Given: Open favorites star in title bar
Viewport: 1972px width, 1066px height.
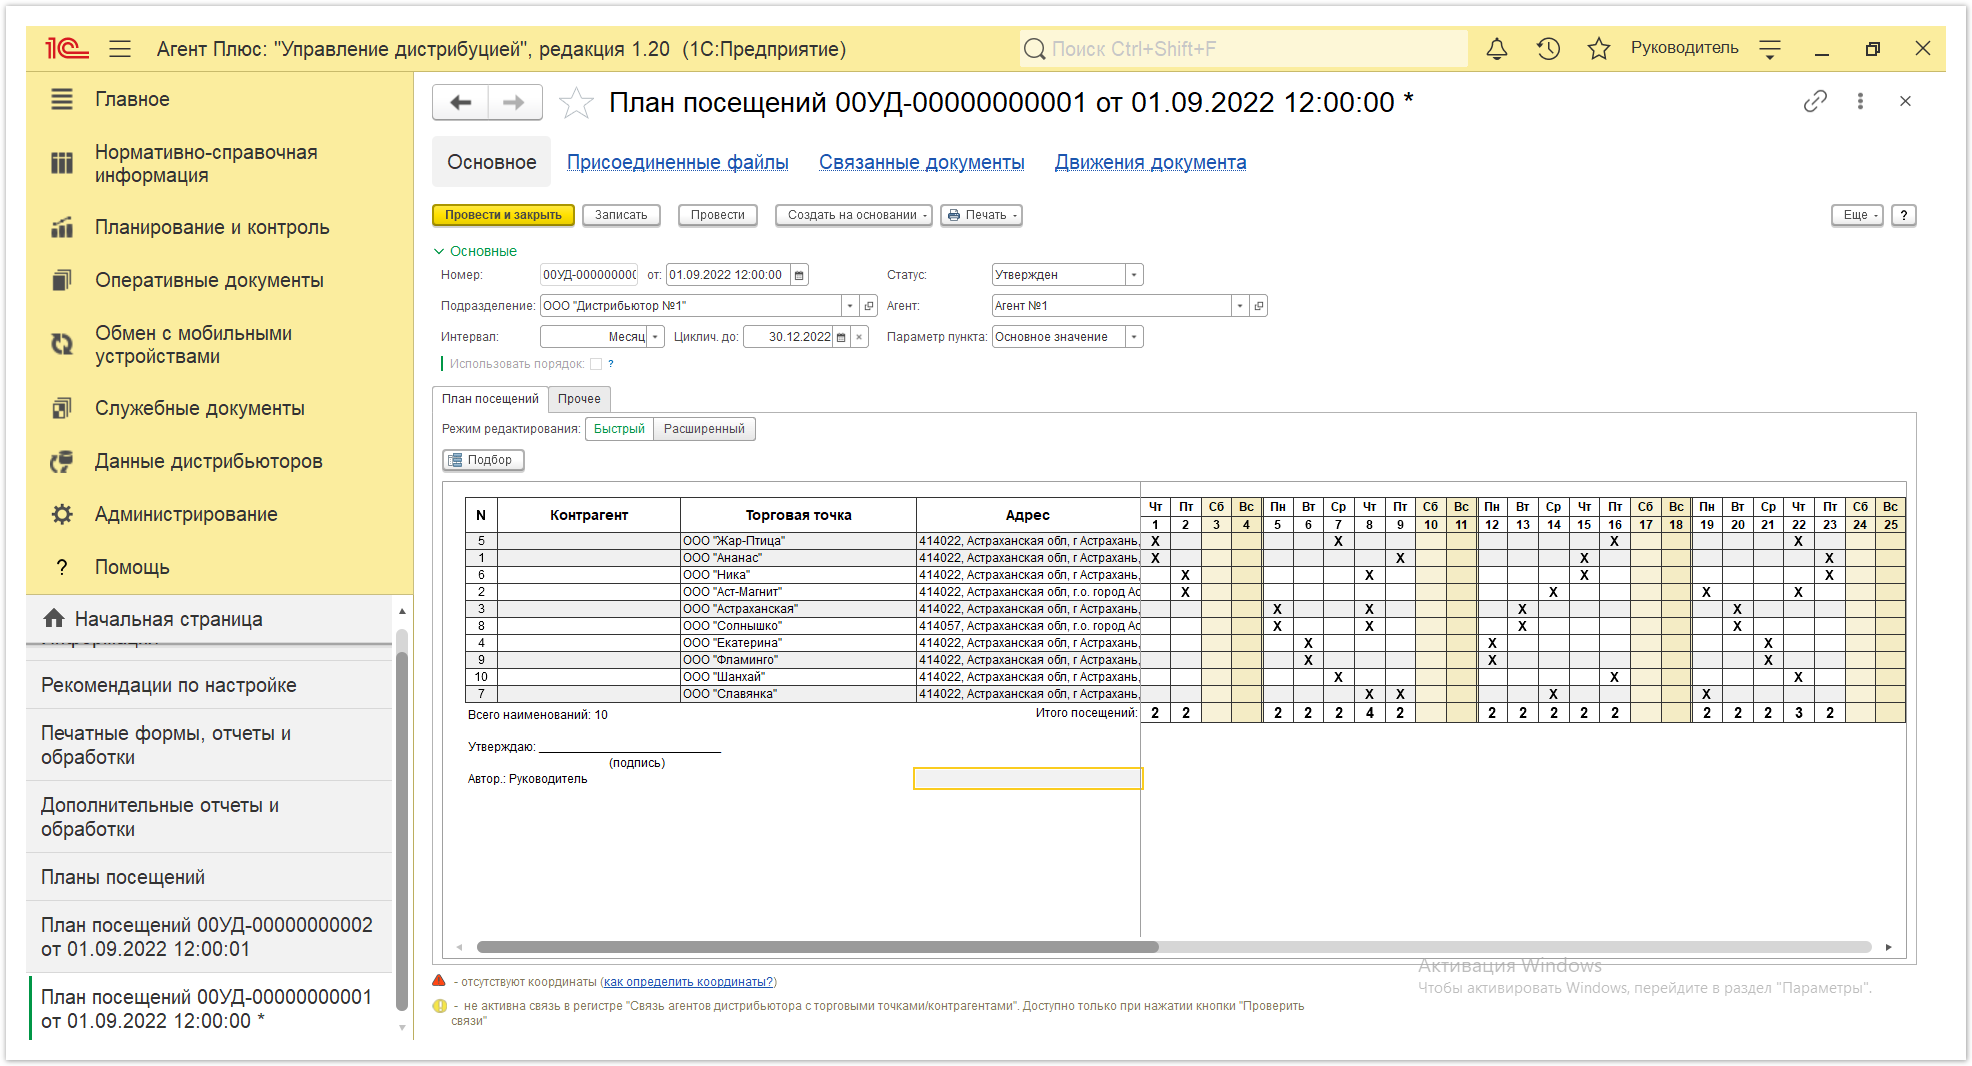Looking at the screenshot, I should point(1598,48).
